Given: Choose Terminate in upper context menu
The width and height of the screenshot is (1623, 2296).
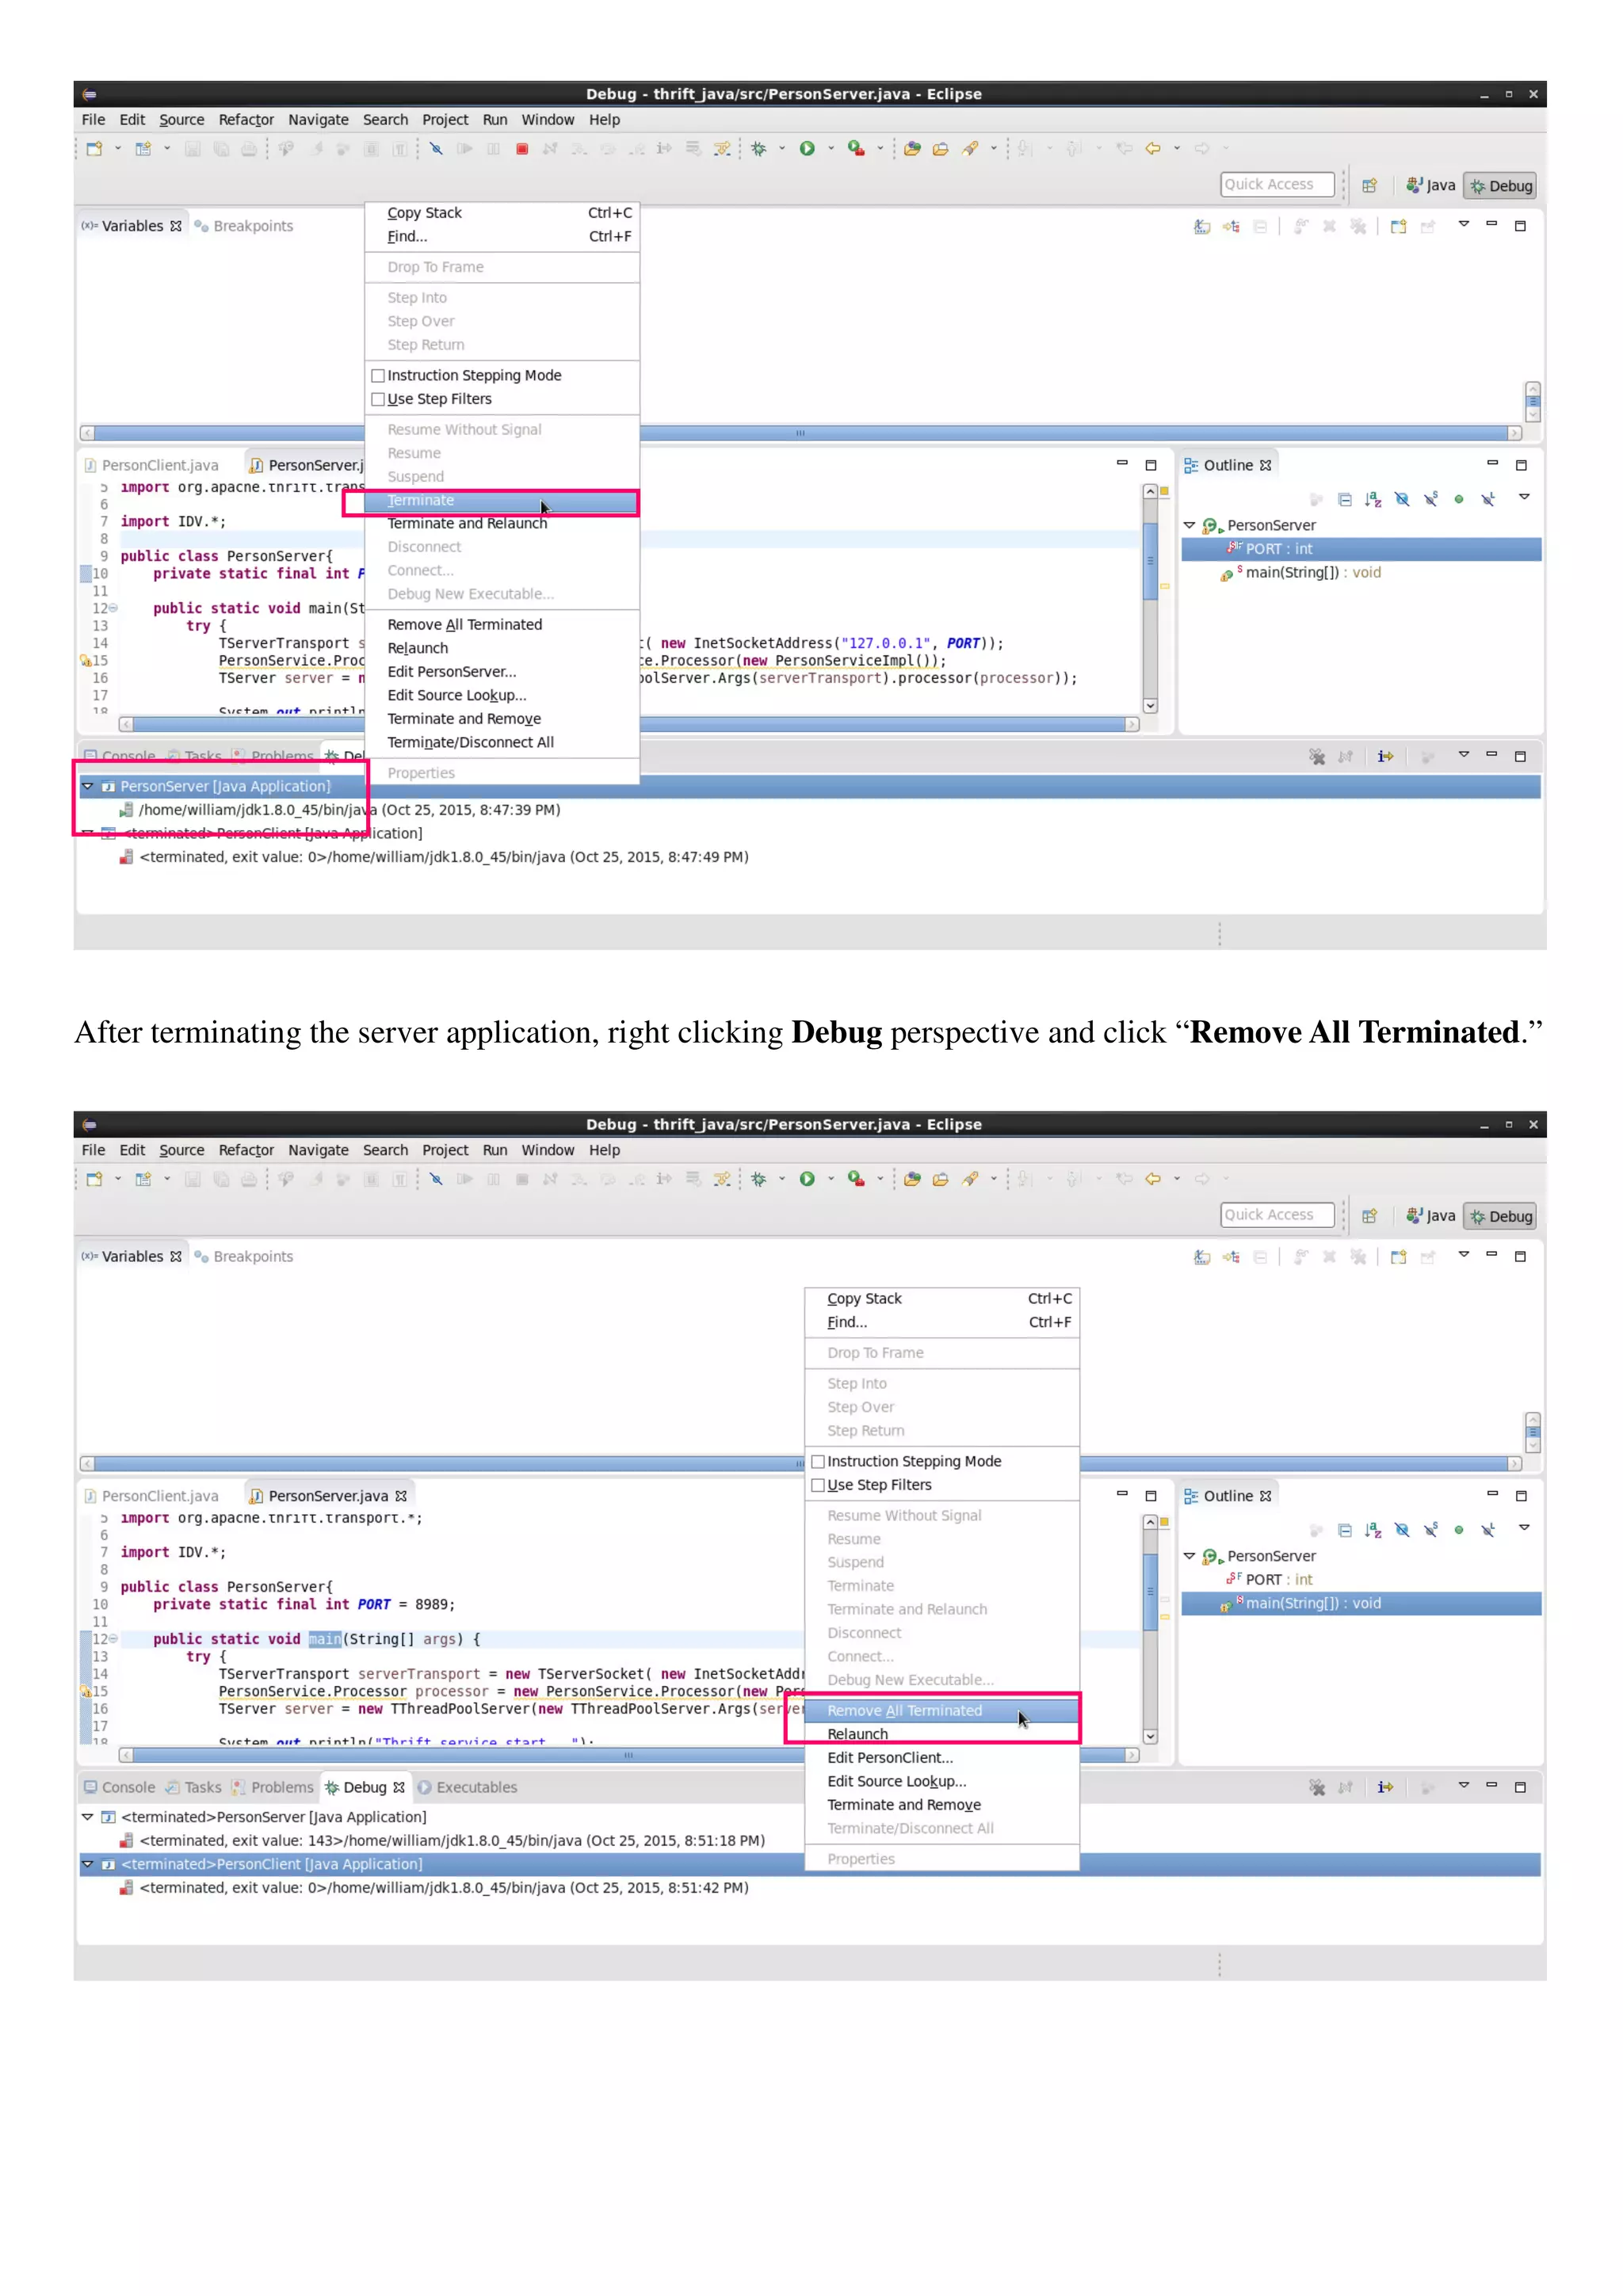Looking at the screenshot, I should (x=502, y=501).
